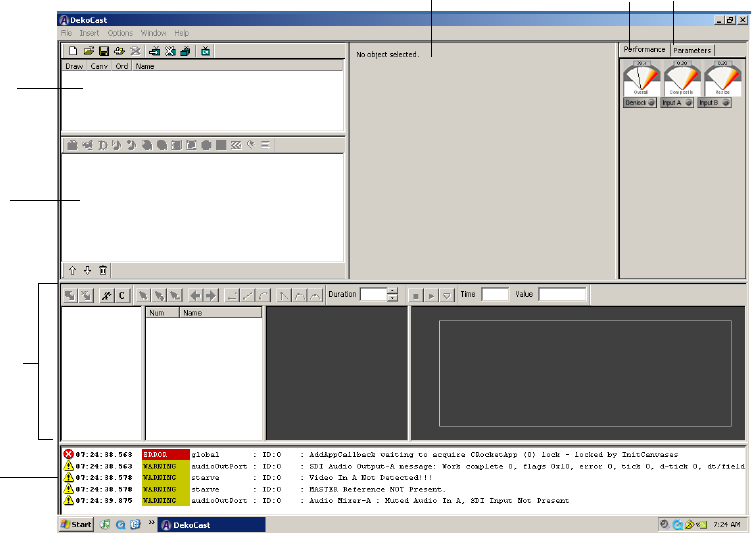Switch to the Parameters tab
752x533 pixels.
(692, 50)
